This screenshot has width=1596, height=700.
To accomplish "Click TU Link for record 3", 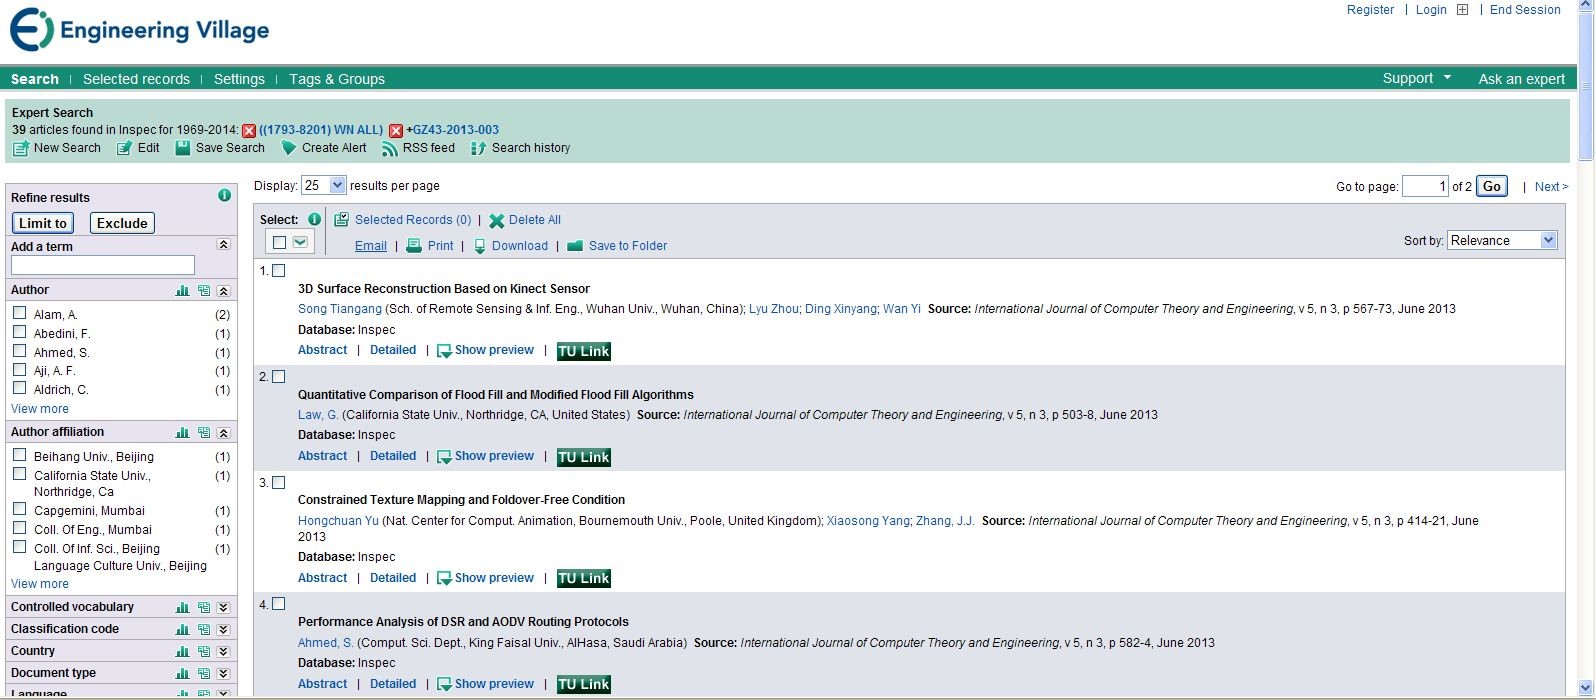I will [584, 579].
